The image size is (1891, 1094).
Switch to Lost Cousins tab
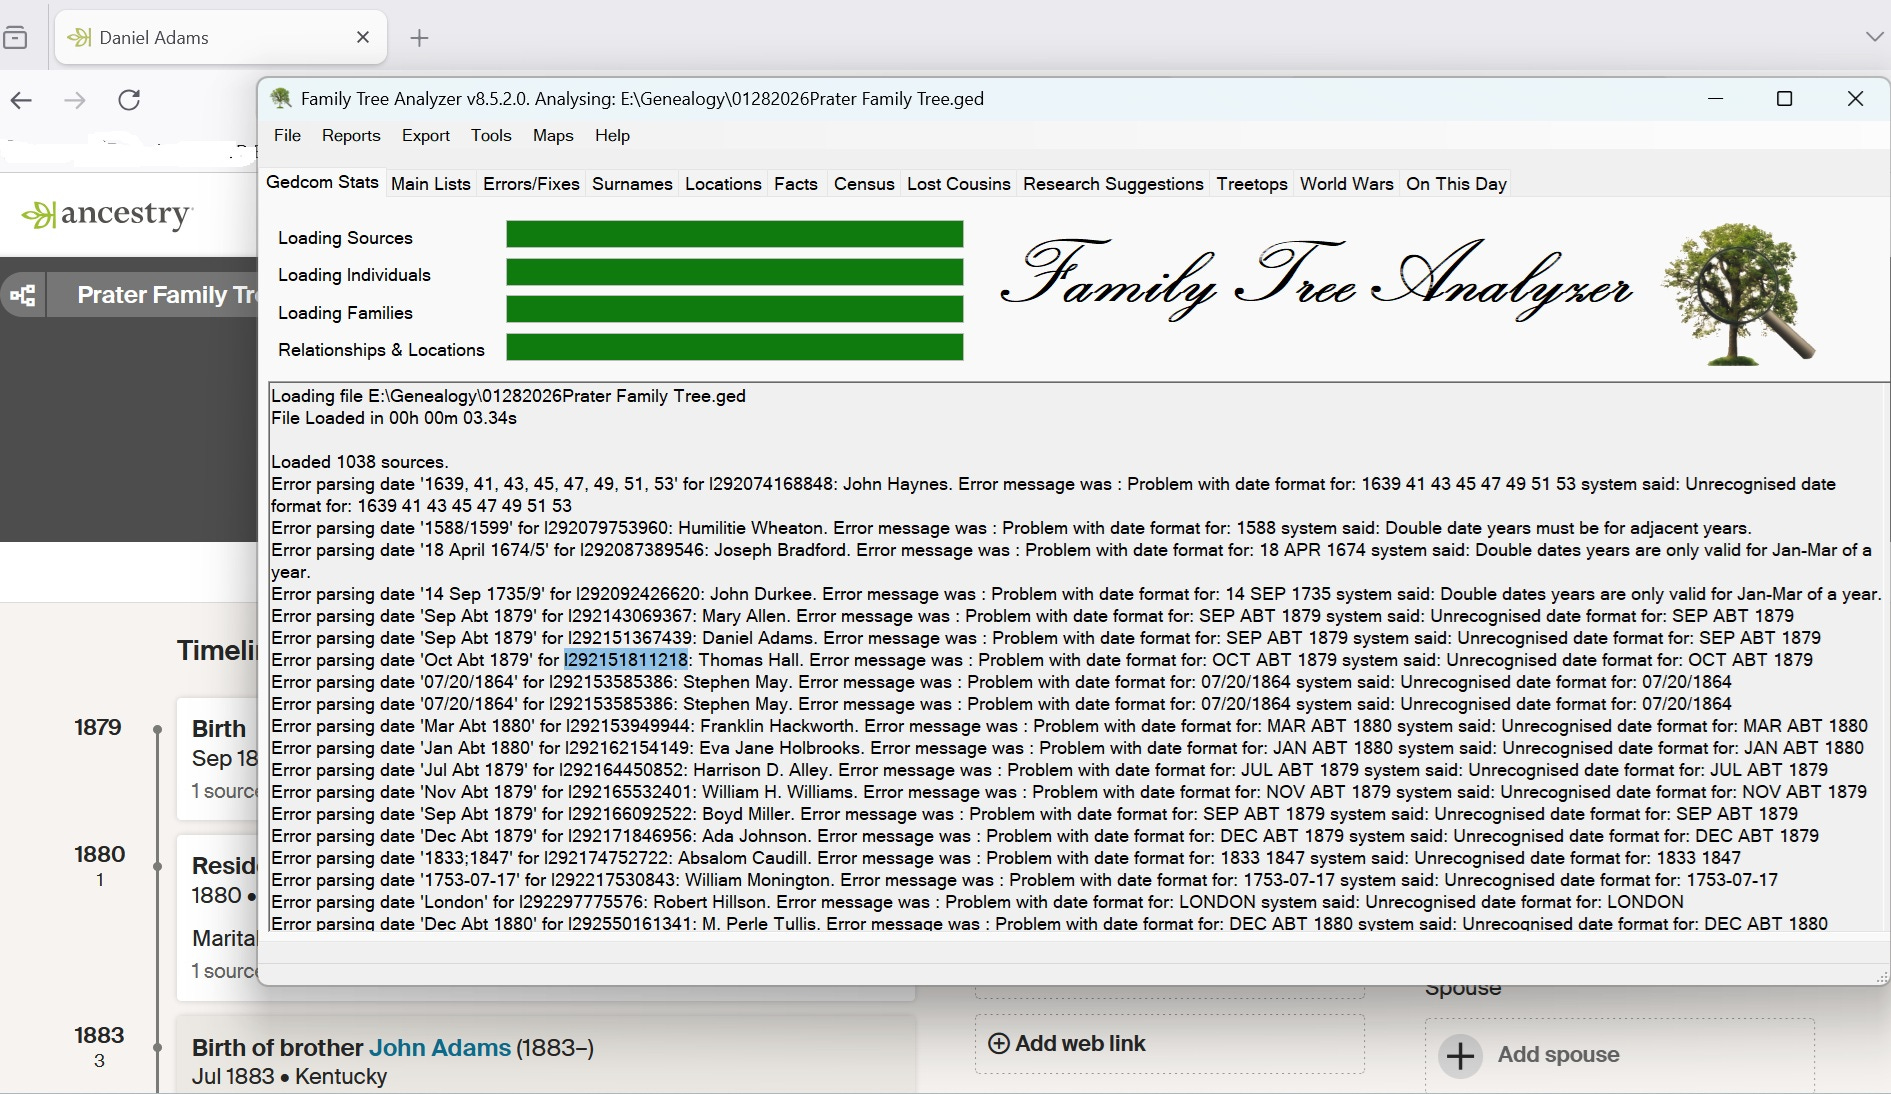959,184
